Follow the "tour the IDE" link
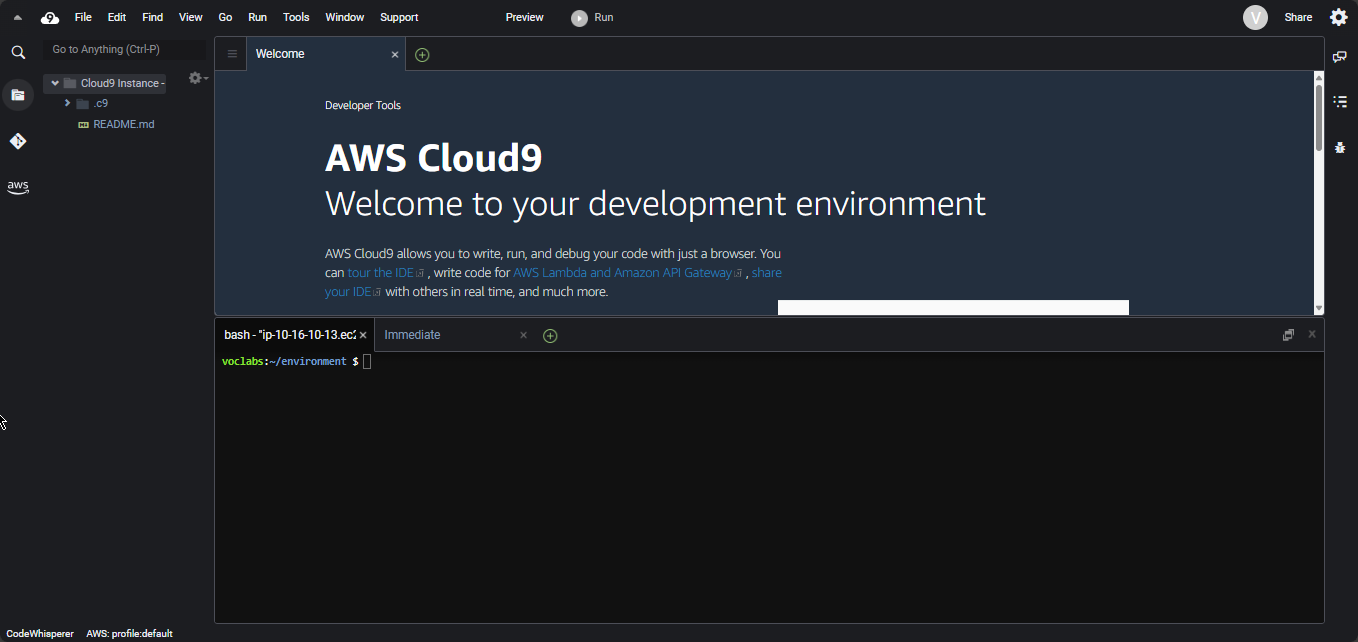Screen dimensions: 1358x642 (387, 273)
